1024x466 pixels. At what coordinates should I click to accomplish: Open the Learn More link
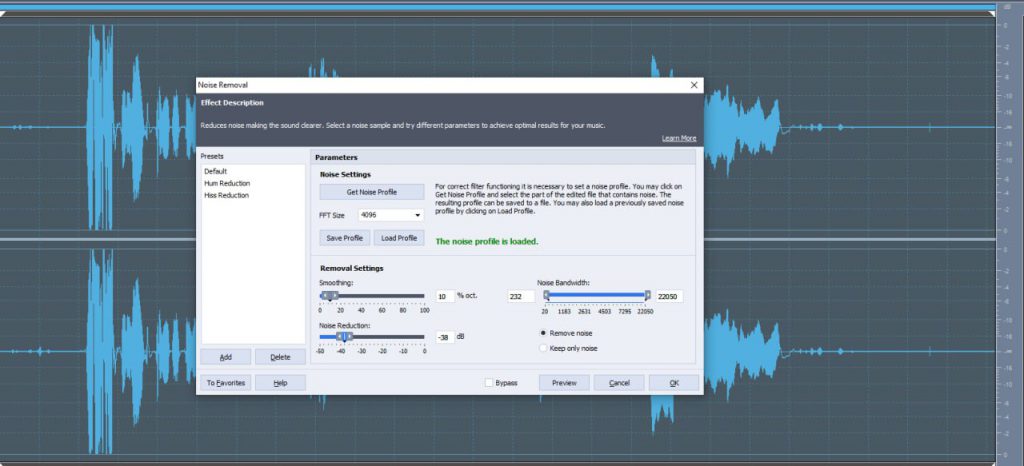click(679, 138)
